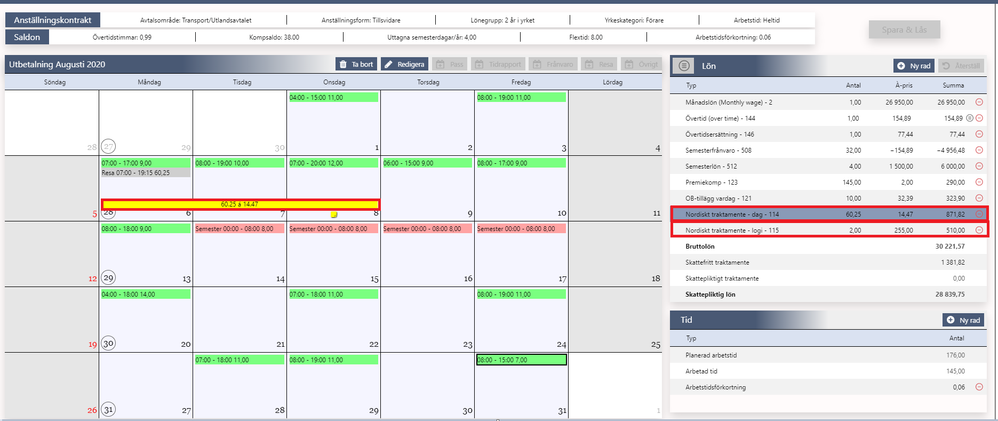
Task: Remove the Semesterfrånvaro - 508 row
Action: [x=979, y=150]
